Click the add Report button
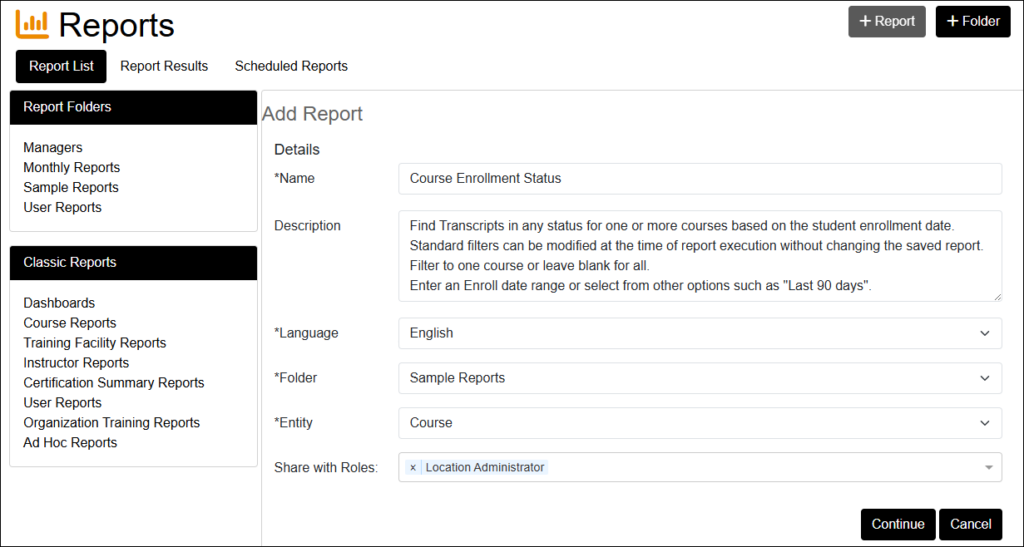Image resolution: width=1024 pixels, height=547 pixels. (887, 21)
